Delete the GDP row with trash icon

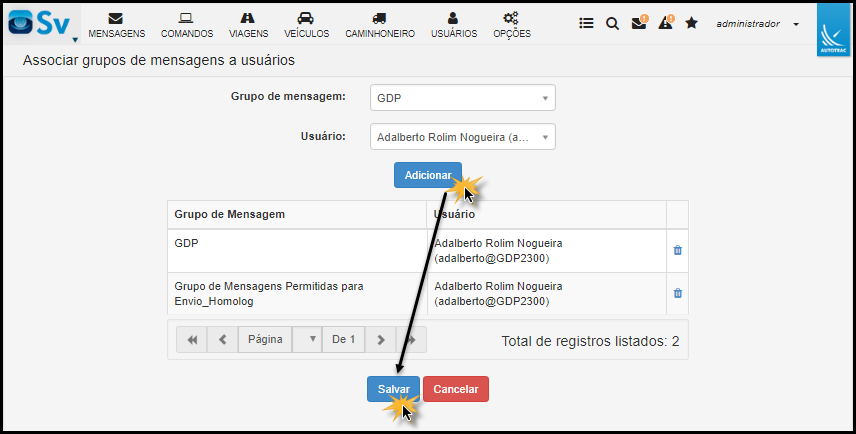click(677, 250)
